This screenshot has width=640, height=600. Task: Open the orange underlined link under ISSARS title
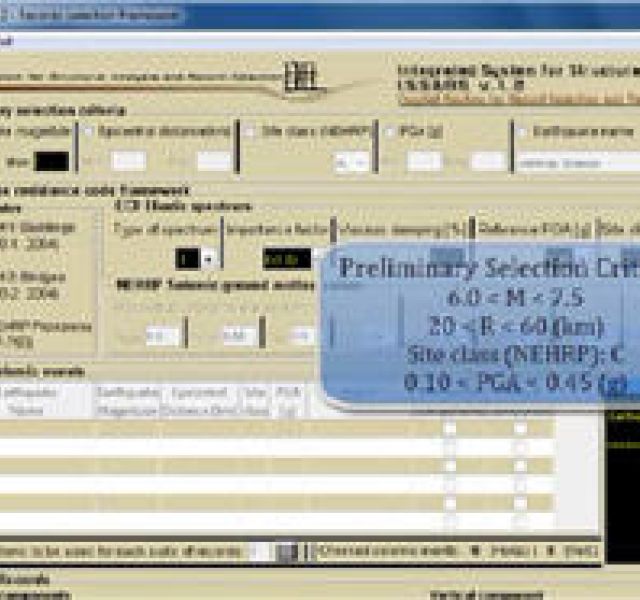[x=518, y=99]
